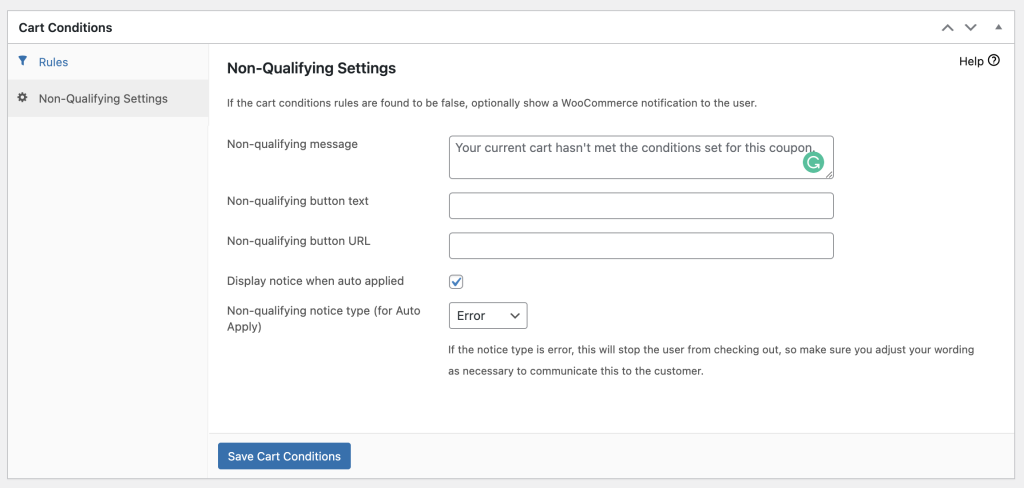The image size is (1024, 488).
Task: Click the Cart Conditions panel title
Action: tap(65, 27)
